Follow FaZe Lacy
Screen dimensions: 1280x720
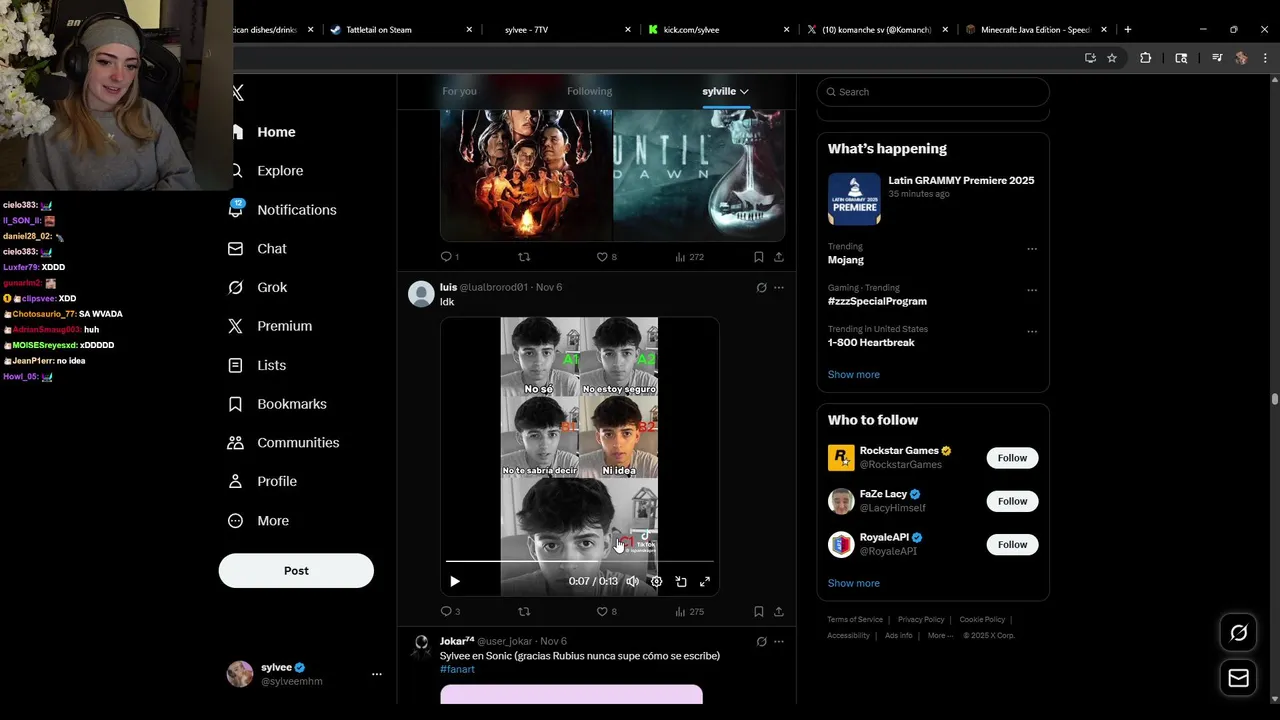click(1012, 501)
